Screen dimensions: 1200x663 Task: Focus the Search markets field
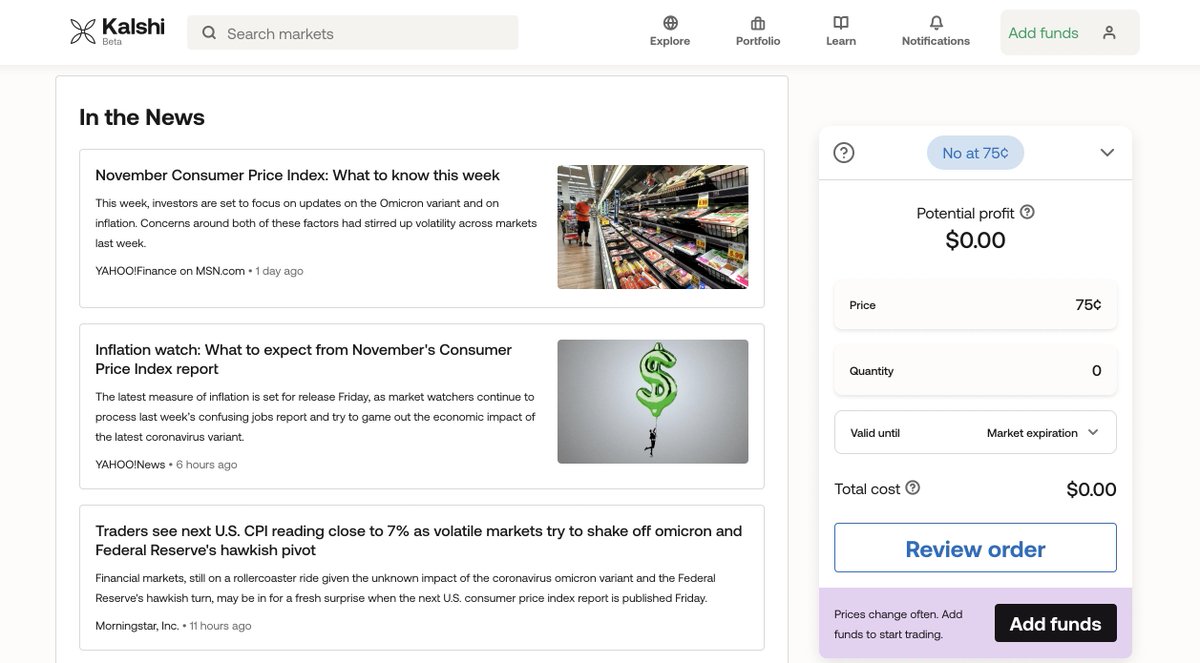point(352,33)
